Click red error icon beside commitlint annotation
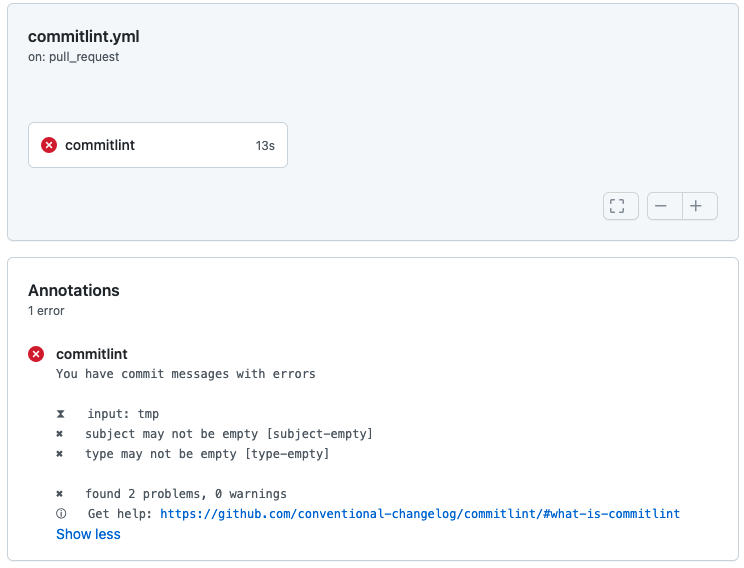The height and width of the screenshot is (568, 744). [36, 354]
